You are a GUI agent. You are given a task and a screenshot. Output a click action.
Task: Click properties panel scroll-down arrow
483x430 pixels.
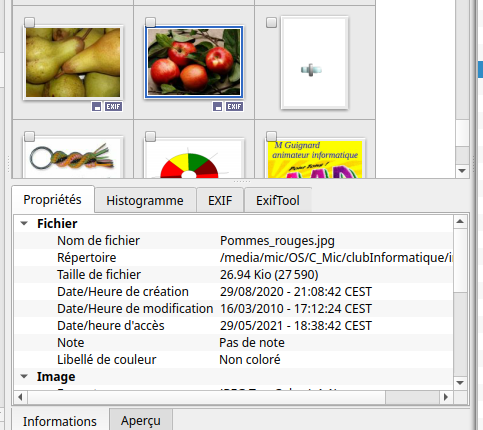click(x=460, y=382)
